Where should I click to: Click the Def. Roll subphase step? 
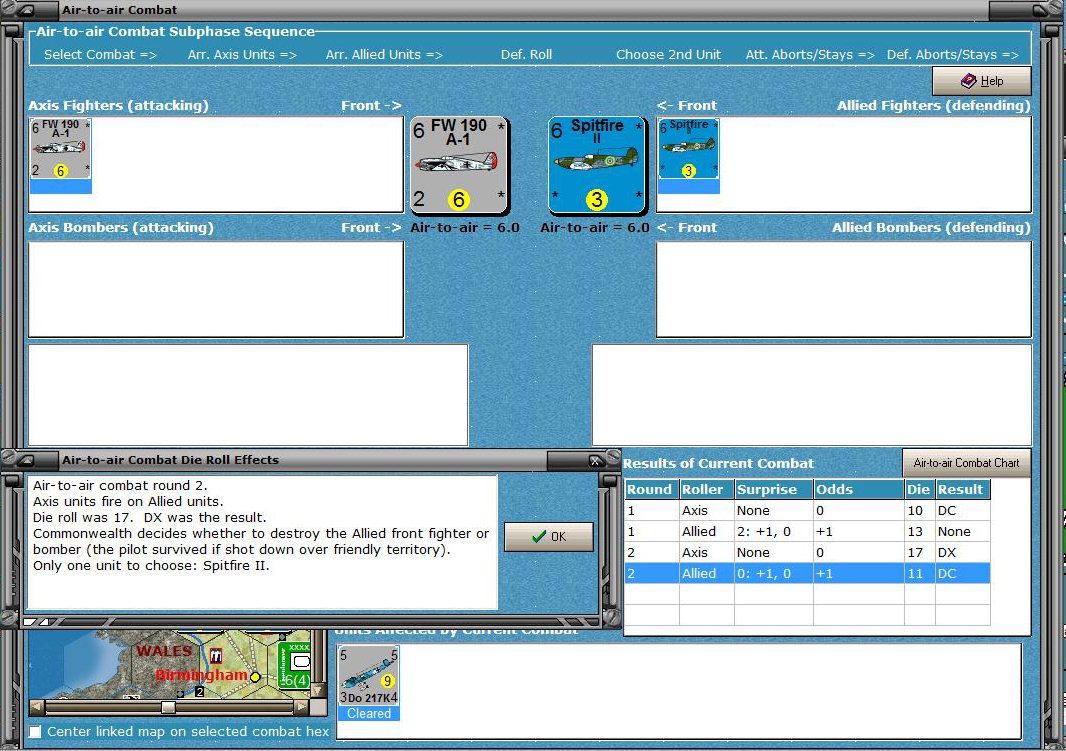click(x=526, y=54)
